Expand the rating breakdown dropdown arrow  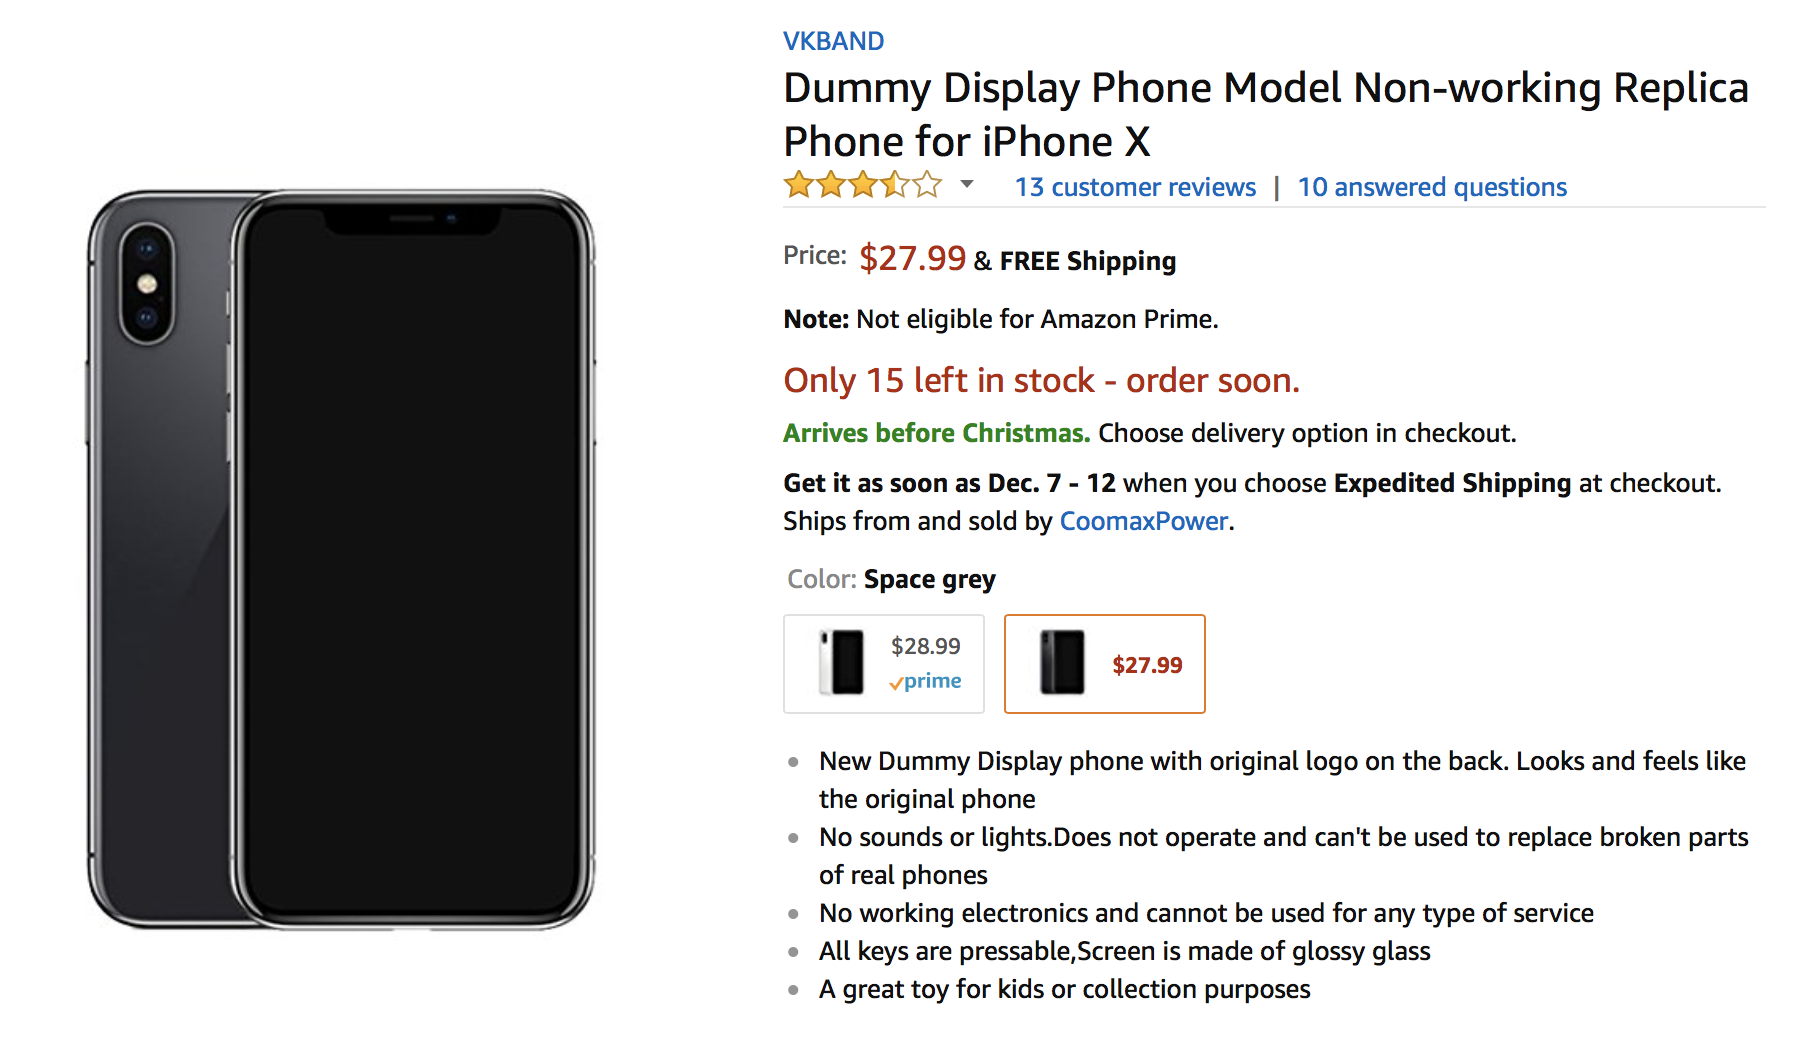click(x=967, y=184)
